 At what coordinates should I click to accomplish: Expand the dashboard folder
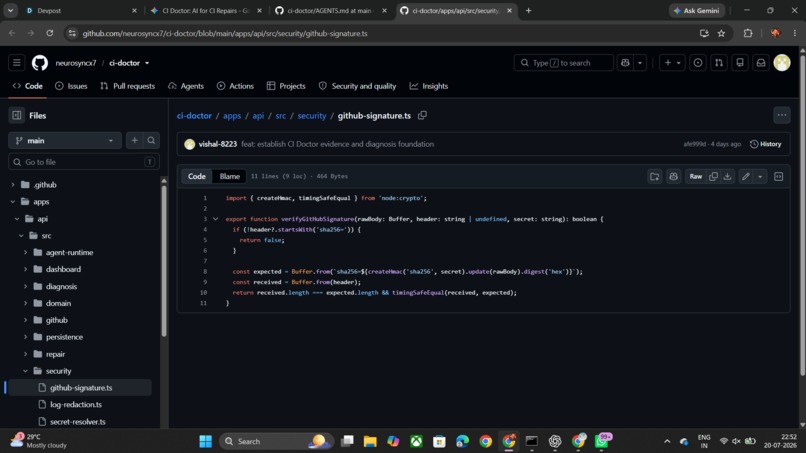point(25,269)
